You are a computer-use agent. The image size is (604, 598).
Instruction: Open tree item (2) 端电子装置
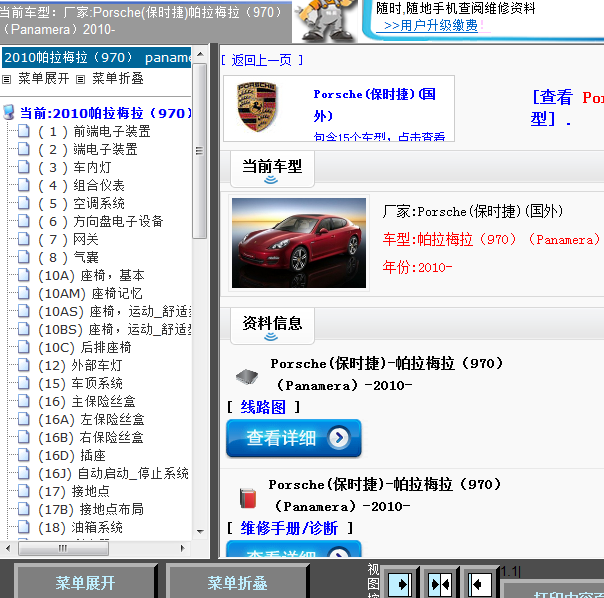click(88, 149)
